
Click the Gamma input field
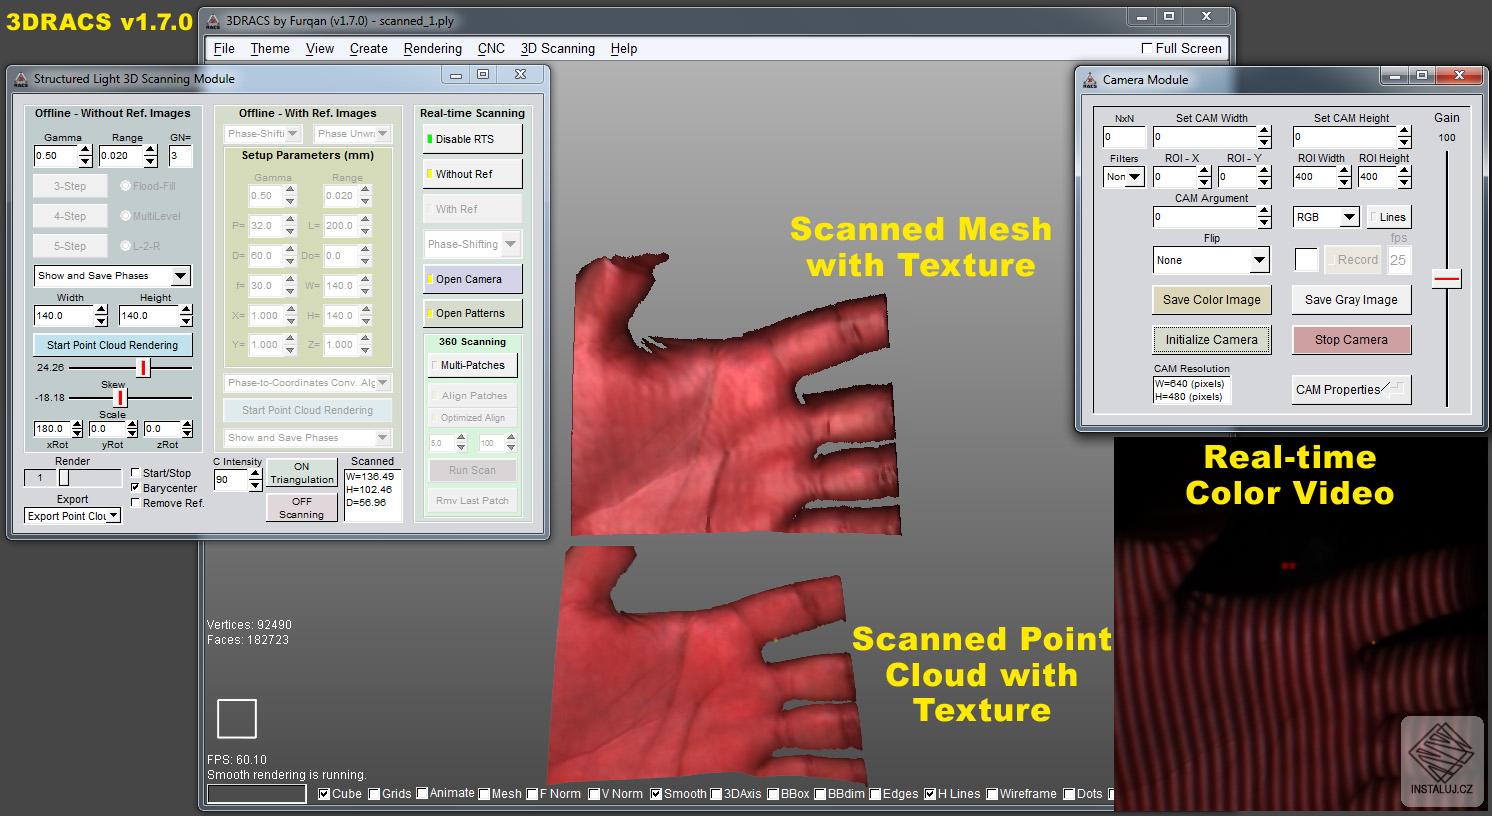pos(54,156)
